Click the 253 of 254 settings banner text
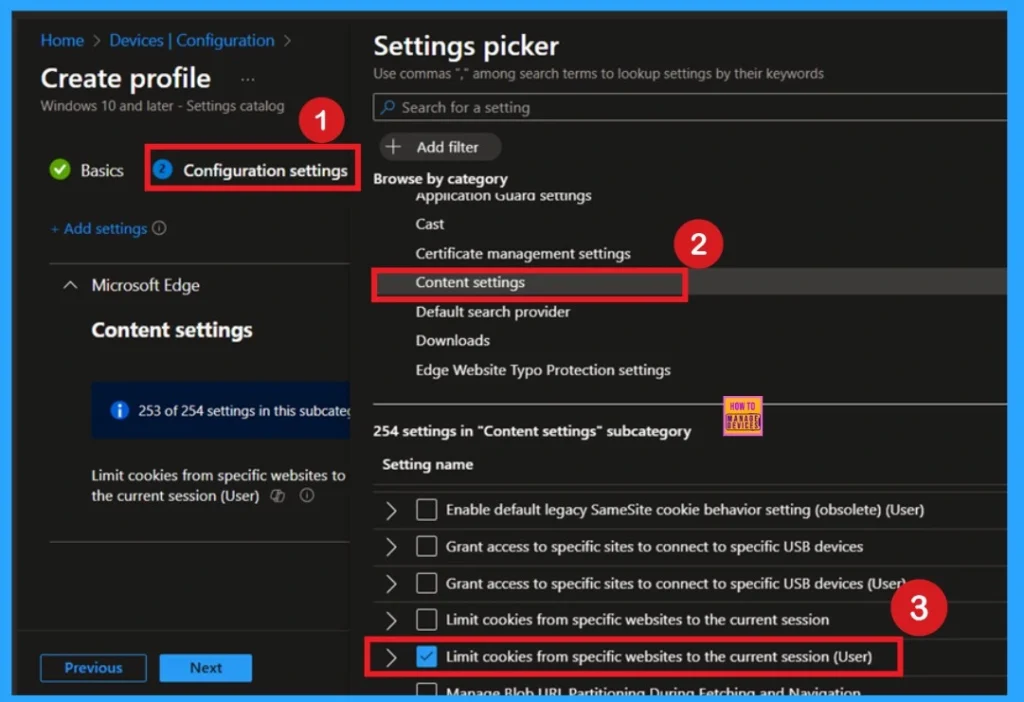Screen dimensions: 1024x702 244,411
